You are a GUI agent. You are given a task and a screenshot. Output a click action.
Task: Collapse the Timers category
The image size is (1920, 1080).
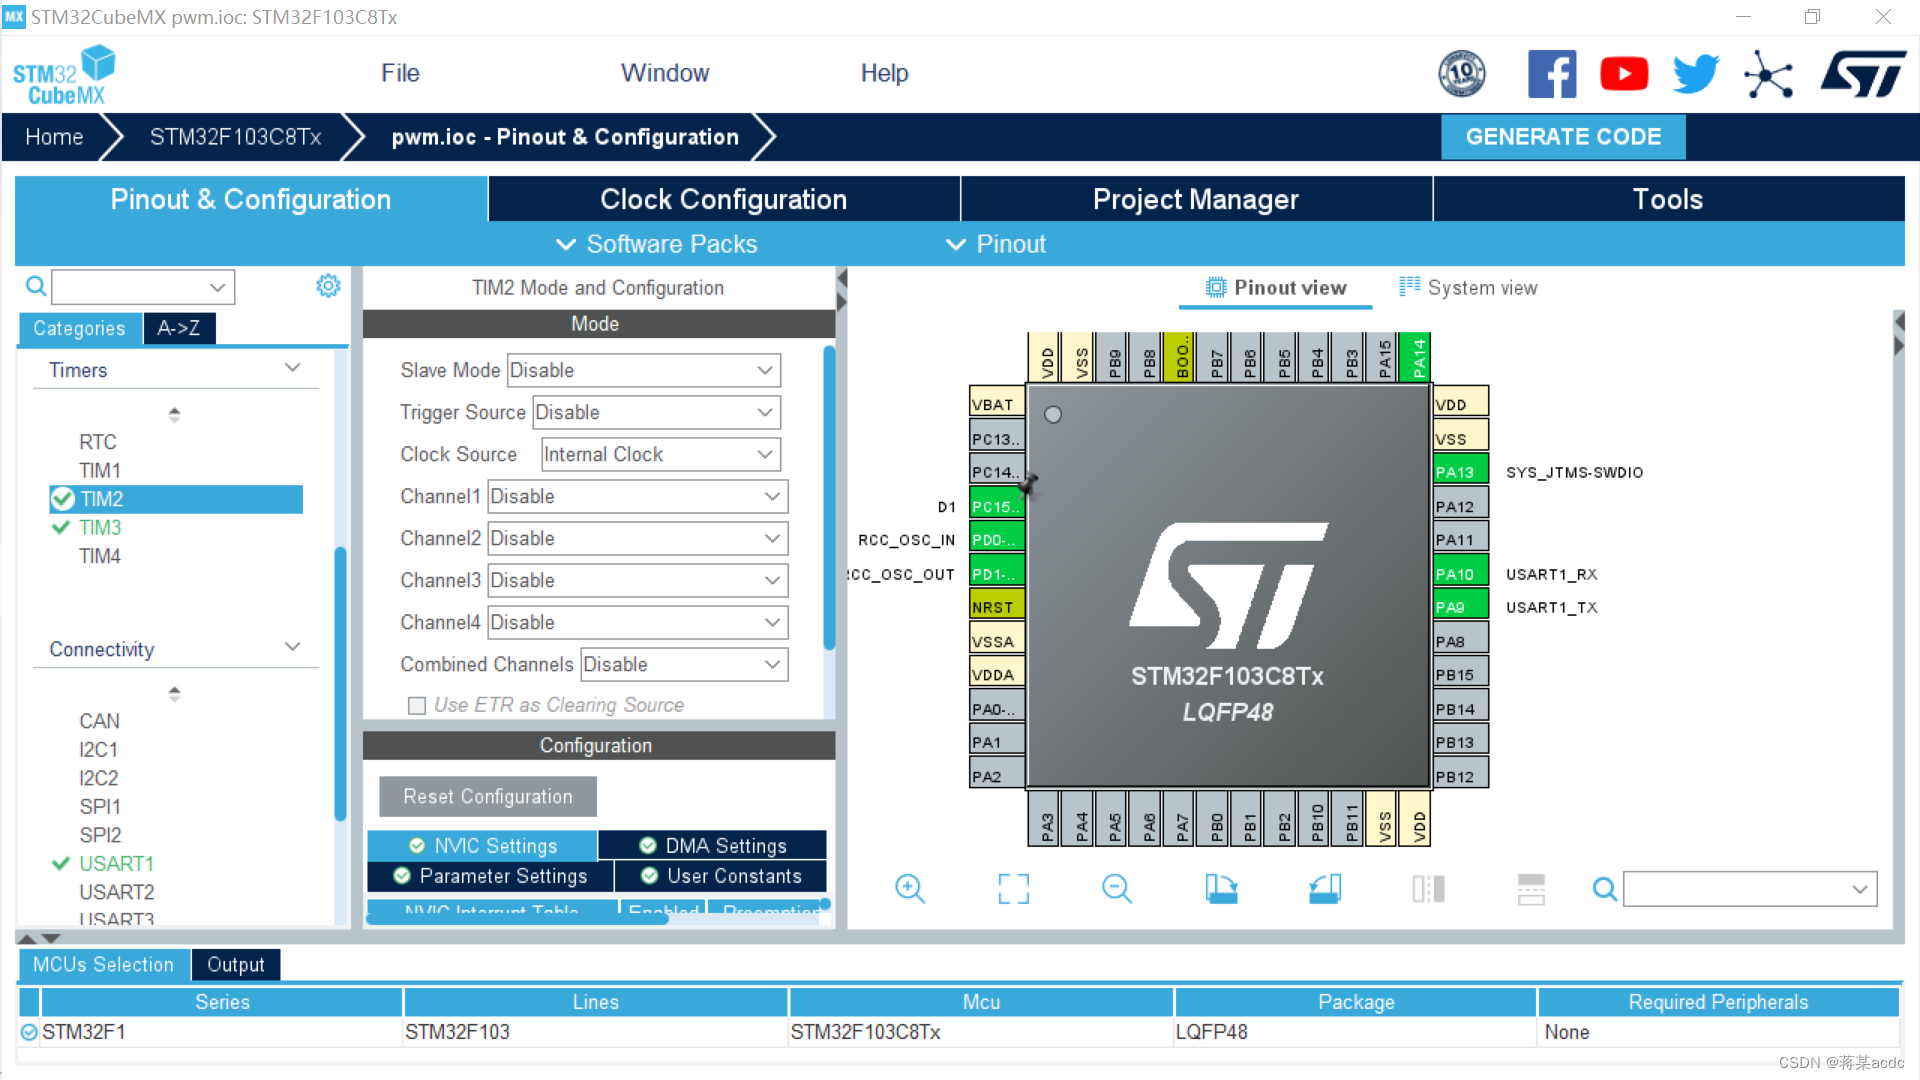292,369
